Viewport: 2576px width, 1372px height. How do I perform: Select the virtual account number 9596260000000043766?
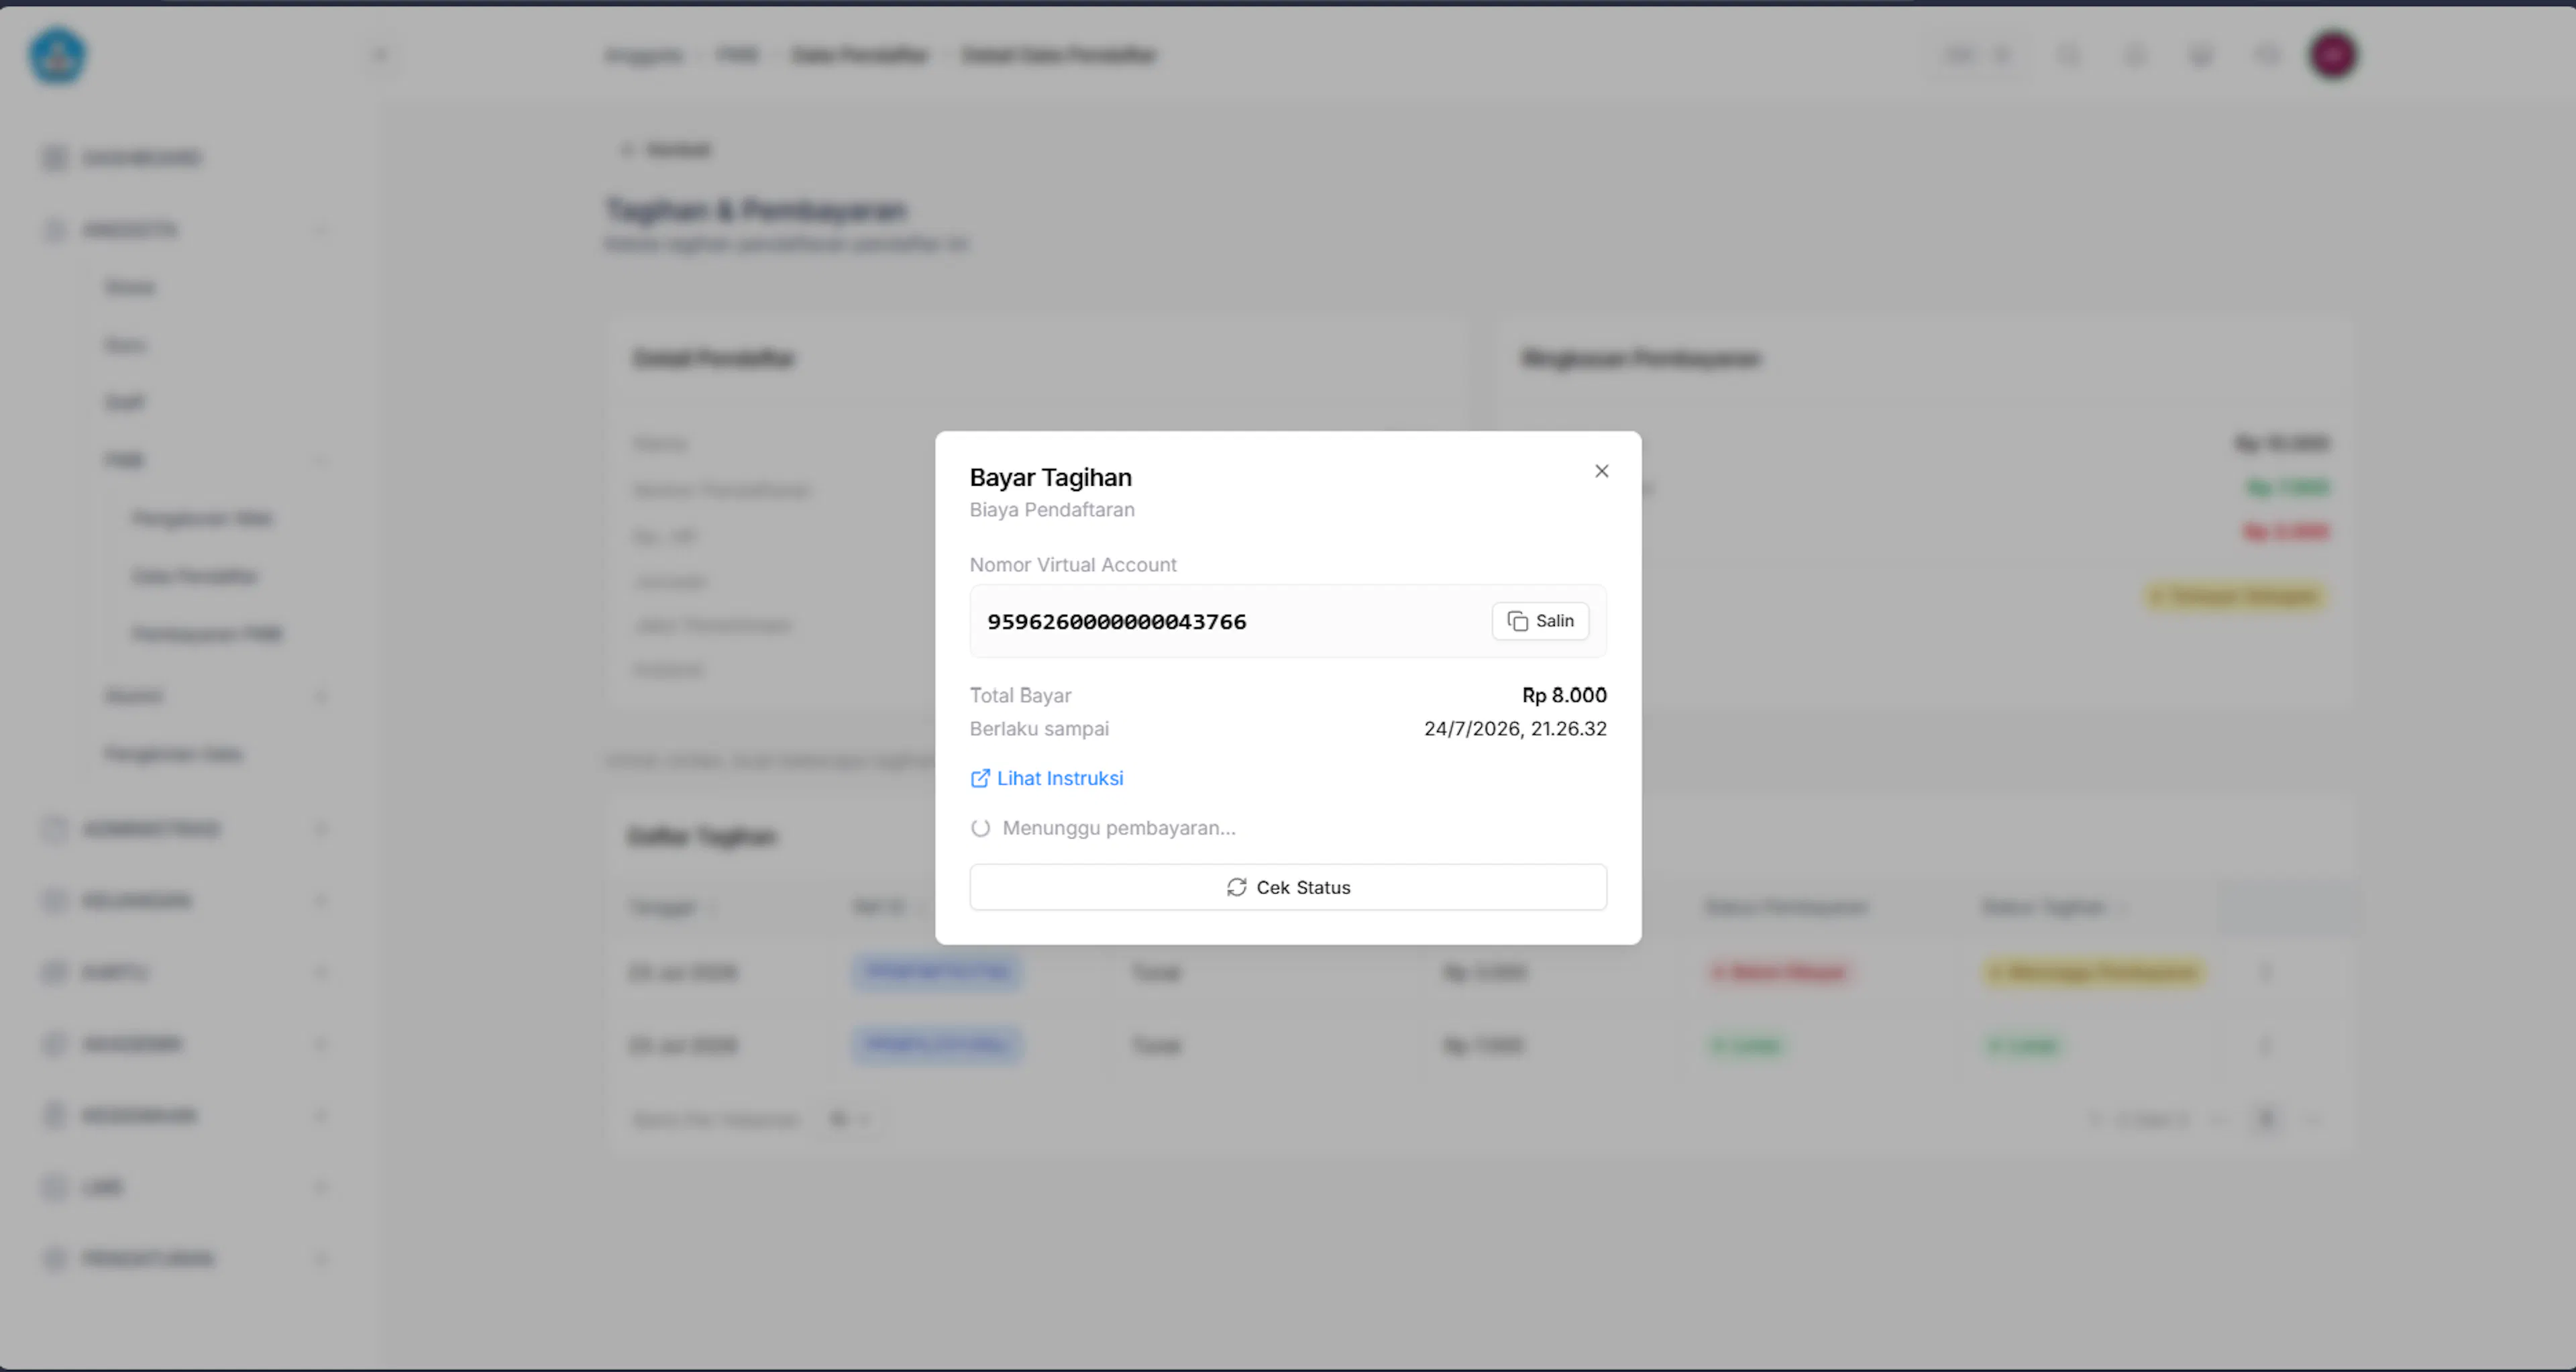click(x=1117, y=622)
